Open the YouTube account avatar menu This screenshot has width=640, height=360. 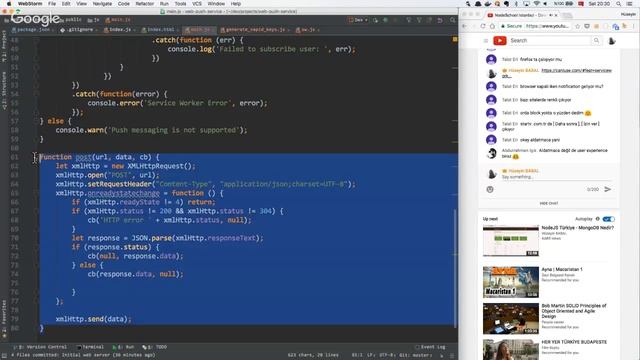611,41
